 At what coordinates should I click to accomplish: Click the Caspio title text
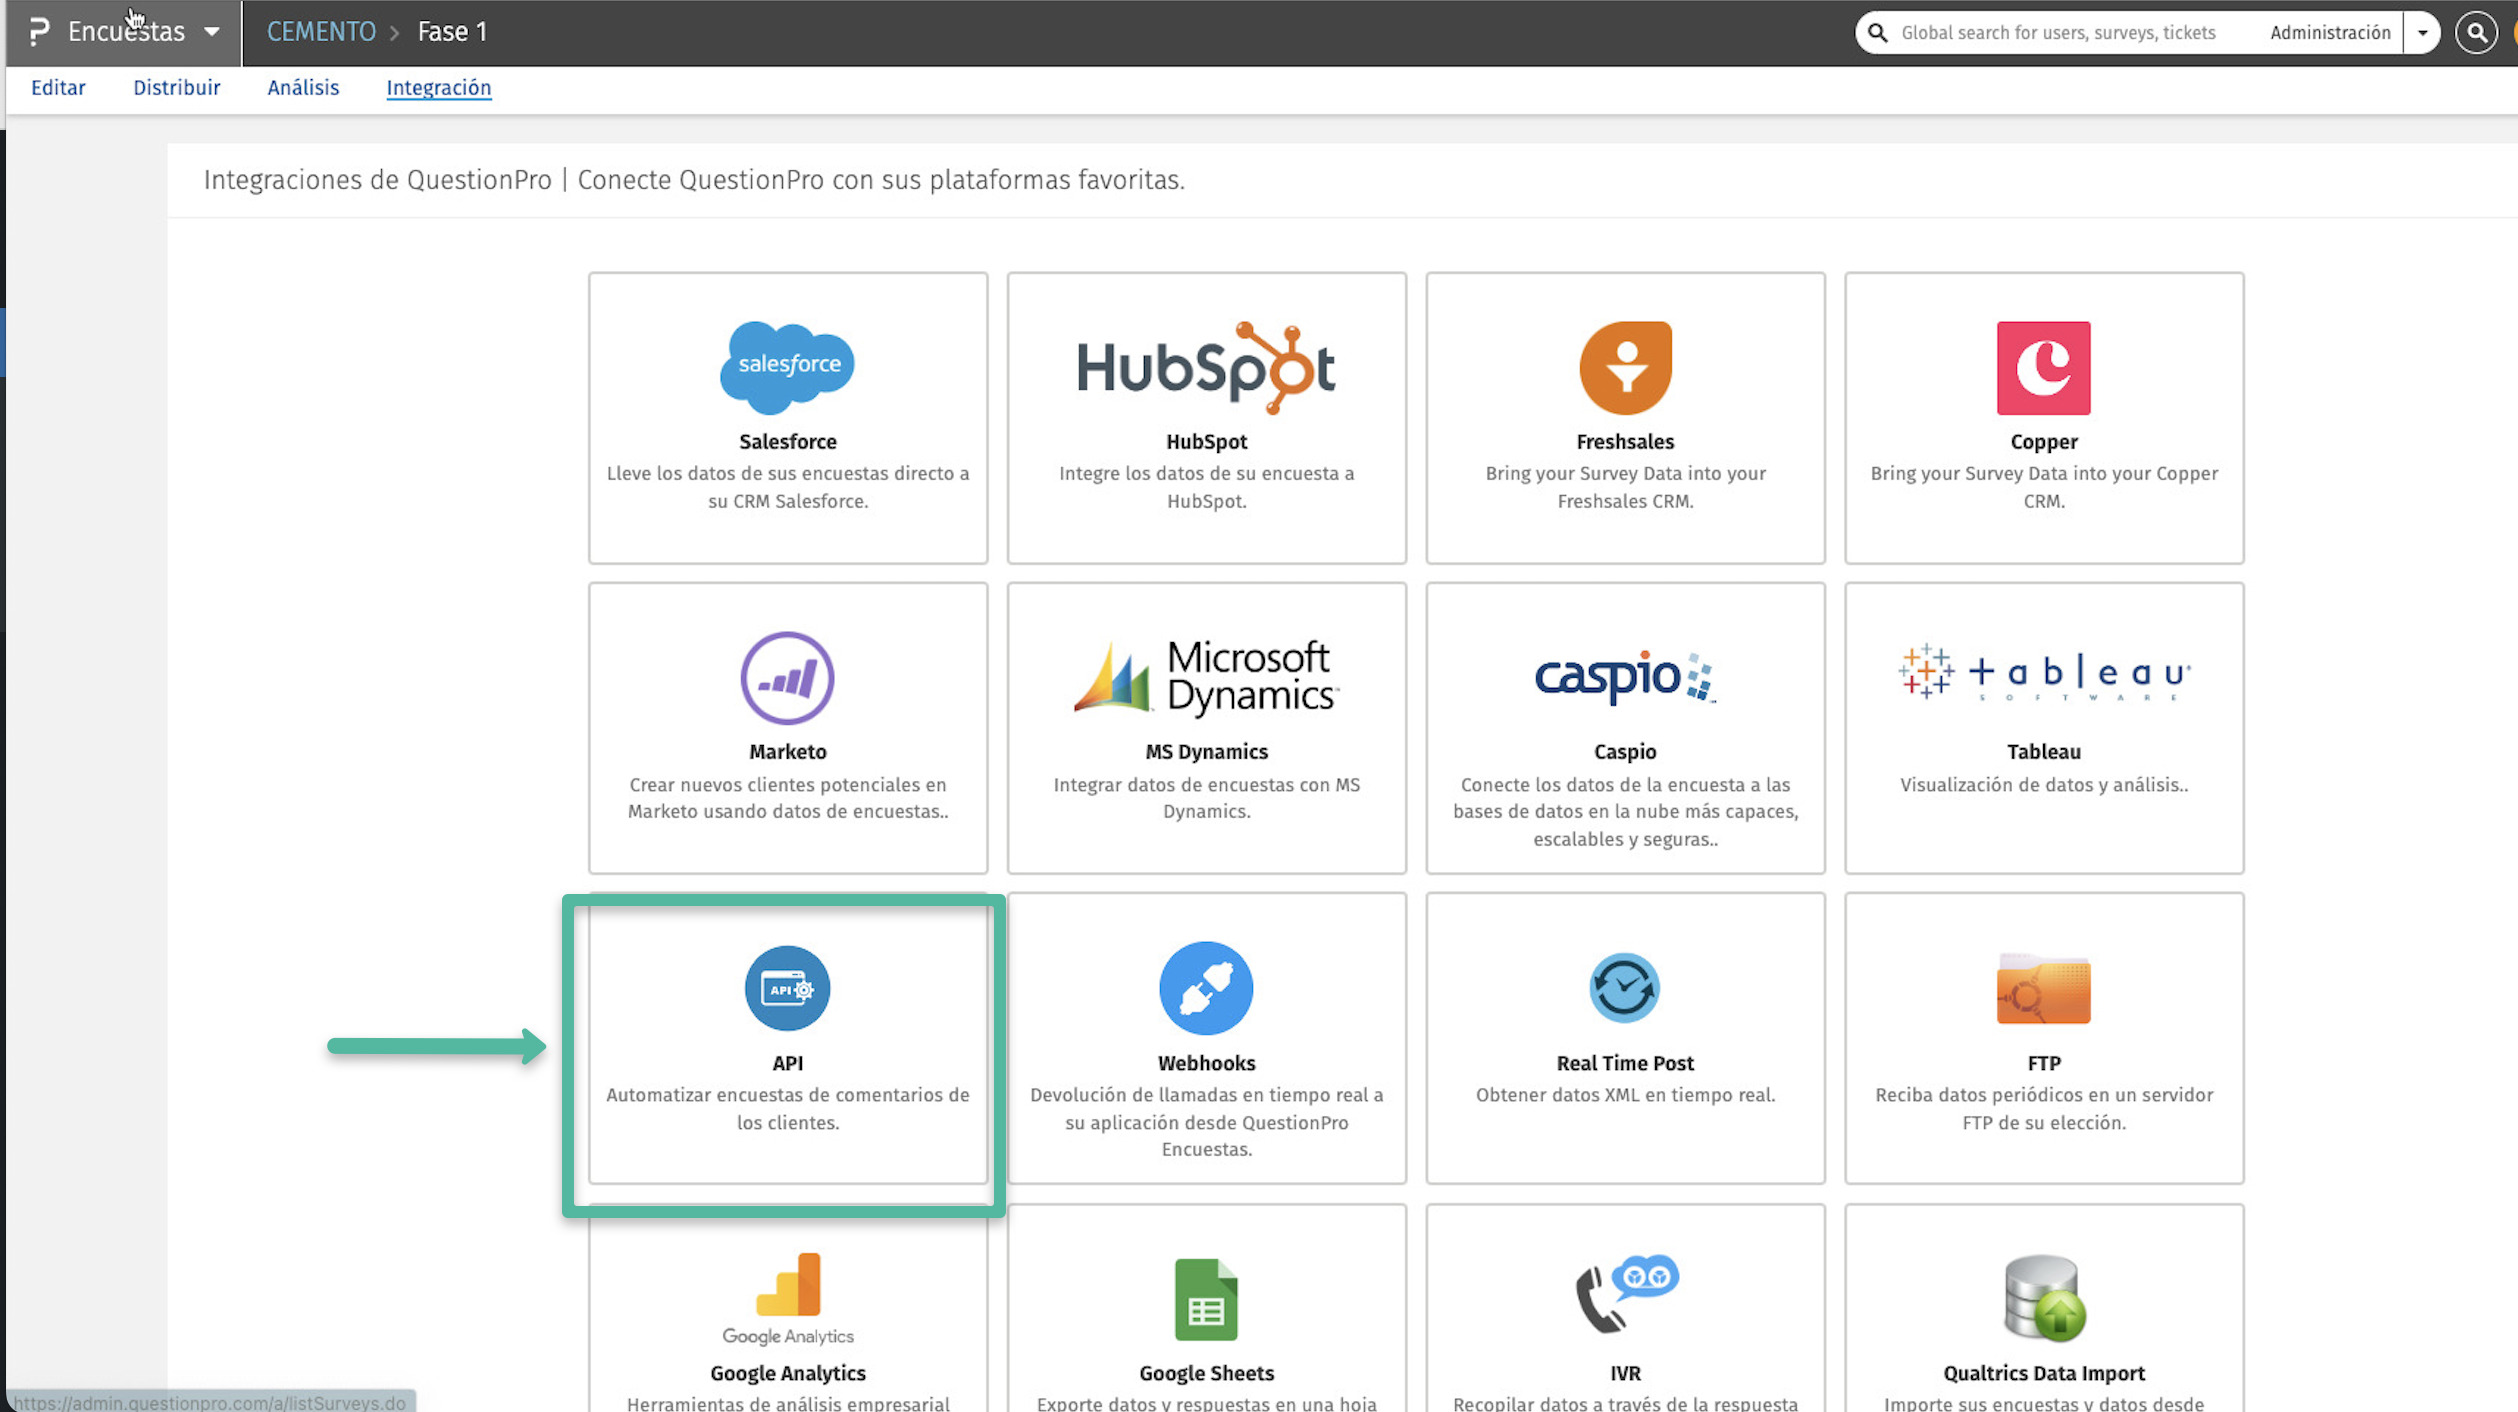pyautogui.click(x=1625, y=752)
